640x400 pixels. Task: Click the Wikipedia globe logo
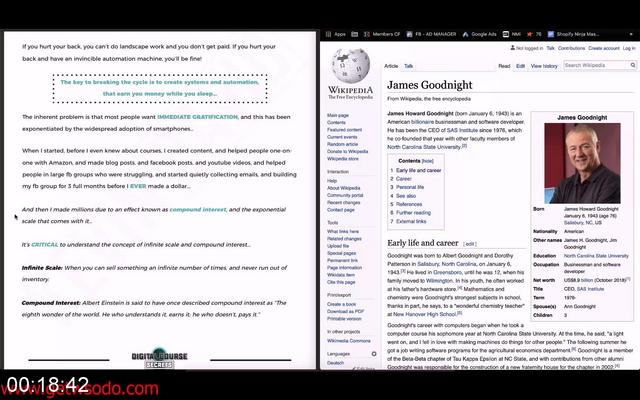[351, 66]
